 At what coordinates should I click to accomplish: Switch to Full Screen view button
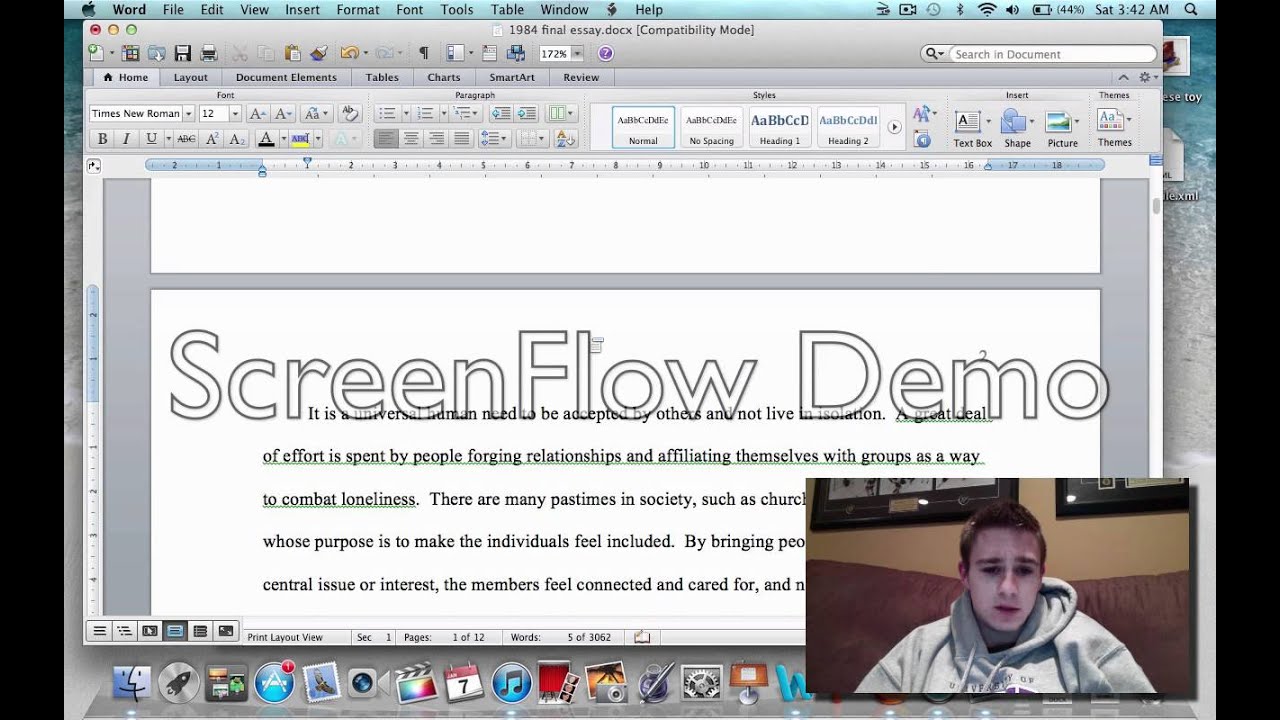tap(226, 631)
